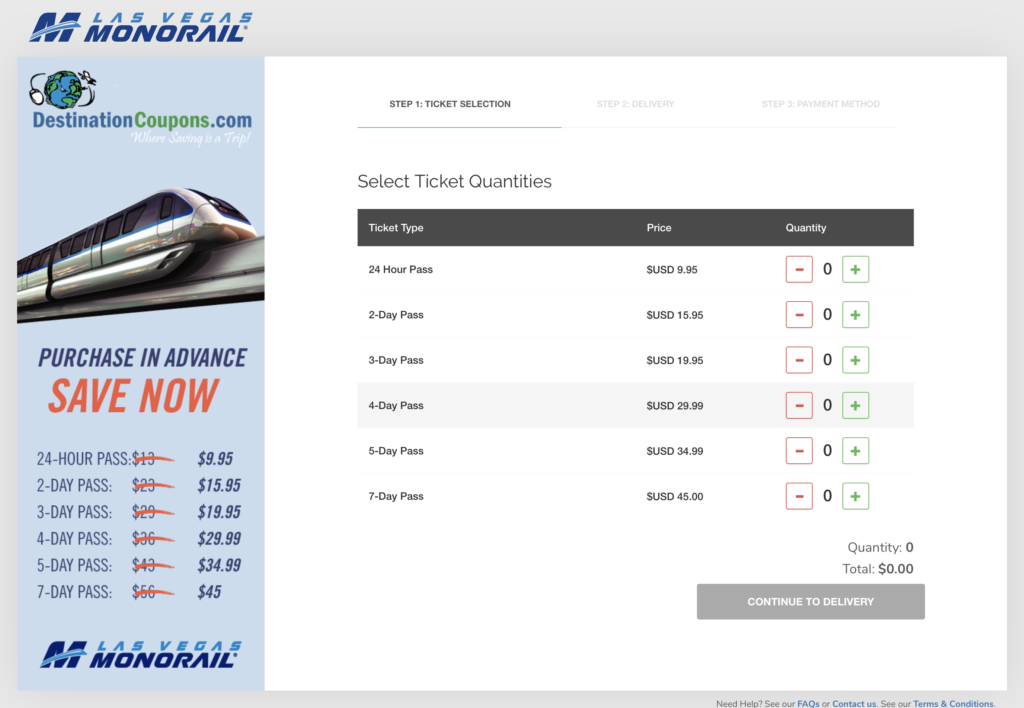Click Continue to Delivery button

pyautogui.click(x=810, y=602)
